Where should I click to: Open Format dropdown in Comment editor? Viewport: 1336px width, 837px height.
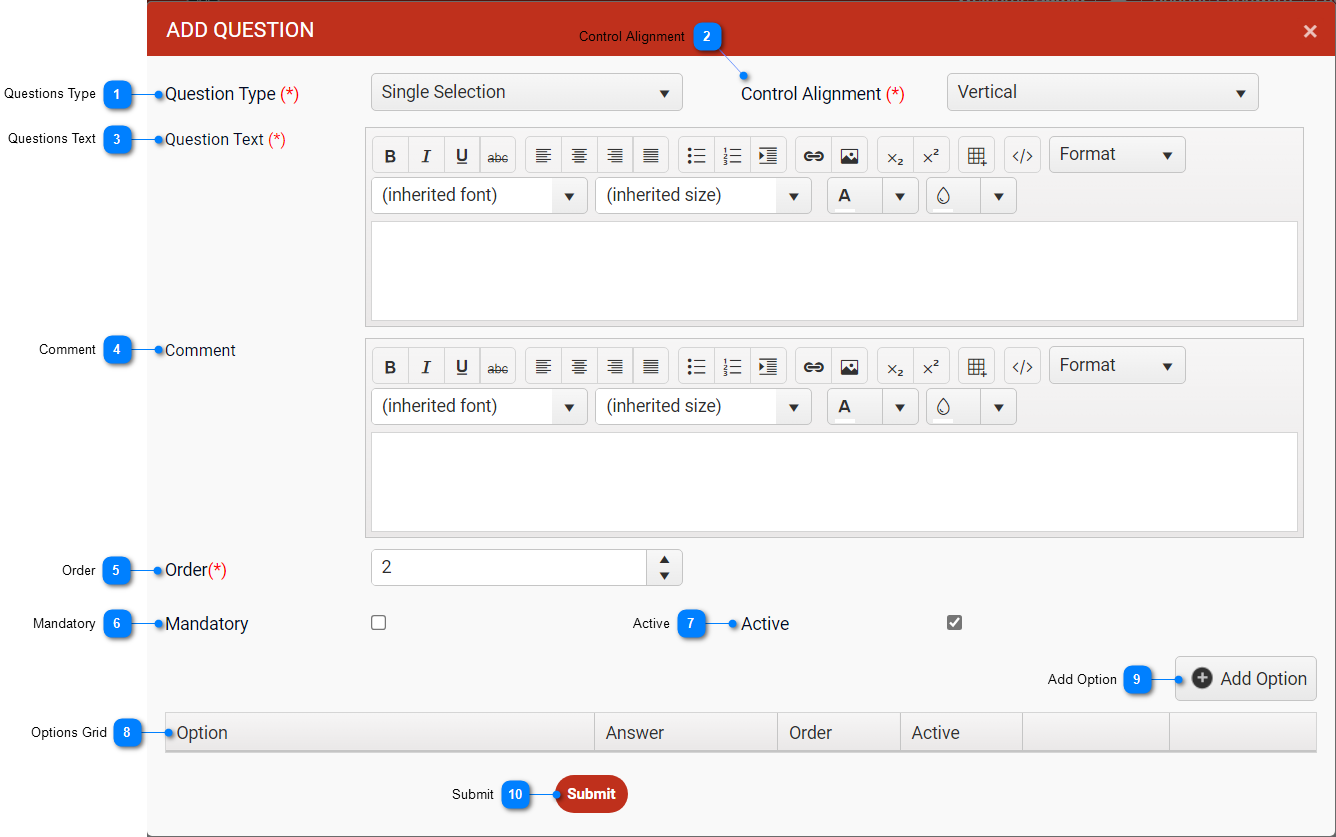(1117, 366)
